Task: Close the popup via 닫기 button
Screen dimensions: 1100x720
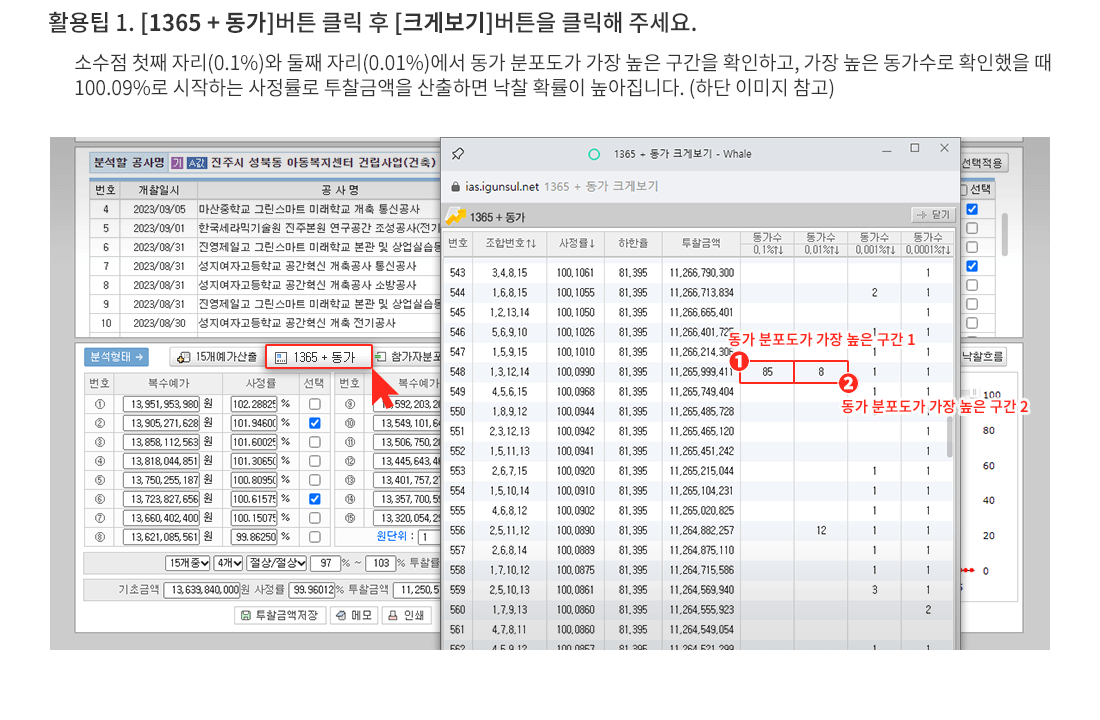Action: [934, 215]
